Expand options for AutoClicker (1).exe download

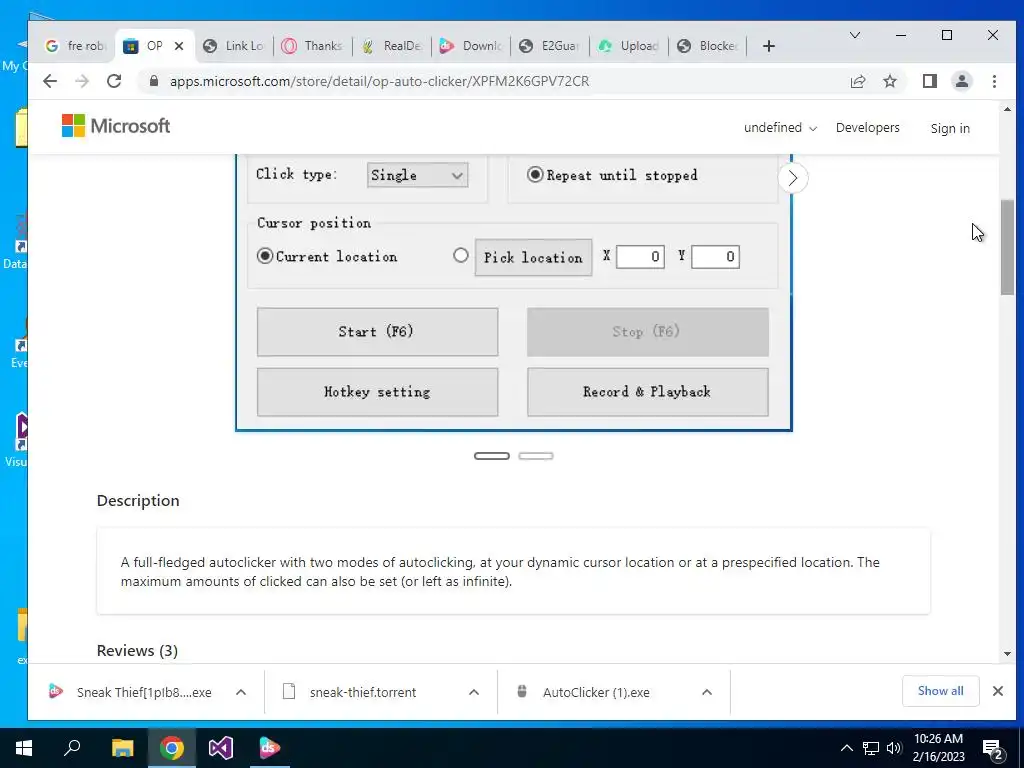click(707, 692)
